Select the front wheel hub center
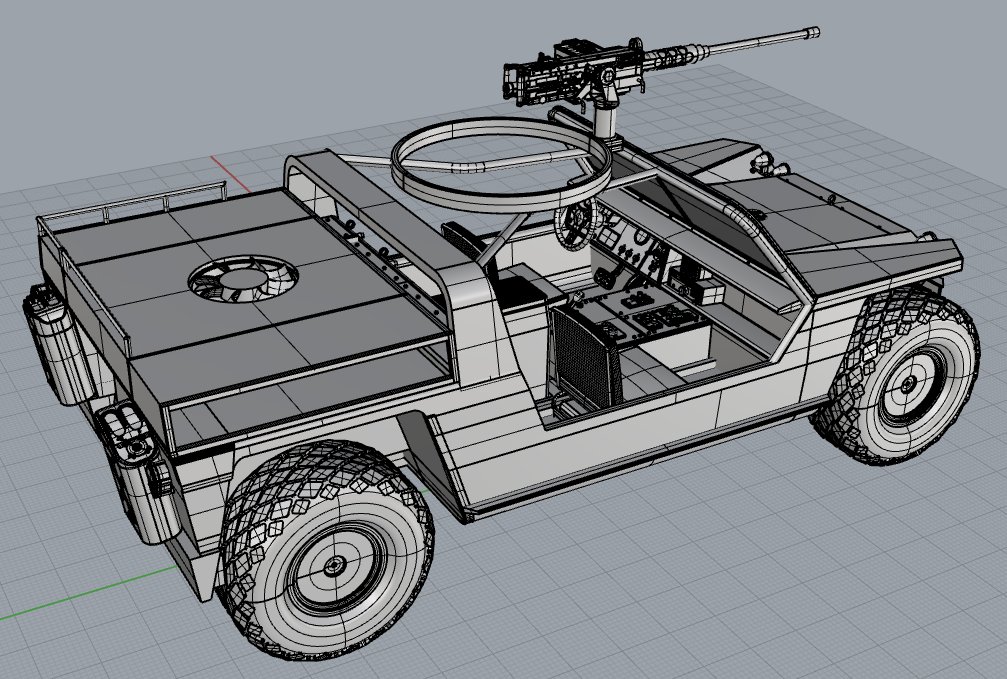 [x=908, y=385]
